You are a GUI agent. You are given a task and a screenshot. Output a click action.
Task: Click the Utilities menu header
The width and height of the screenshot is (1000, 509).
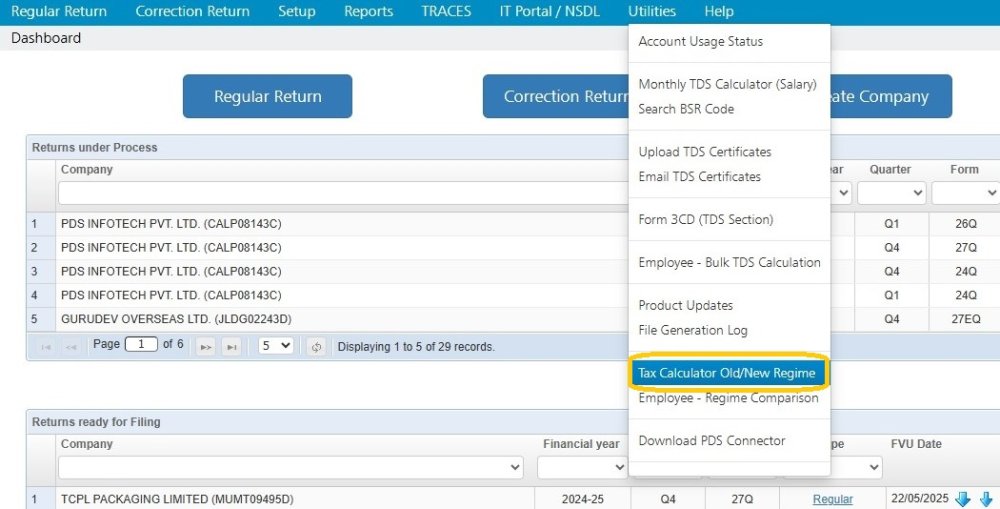click(x=652, y=11)
